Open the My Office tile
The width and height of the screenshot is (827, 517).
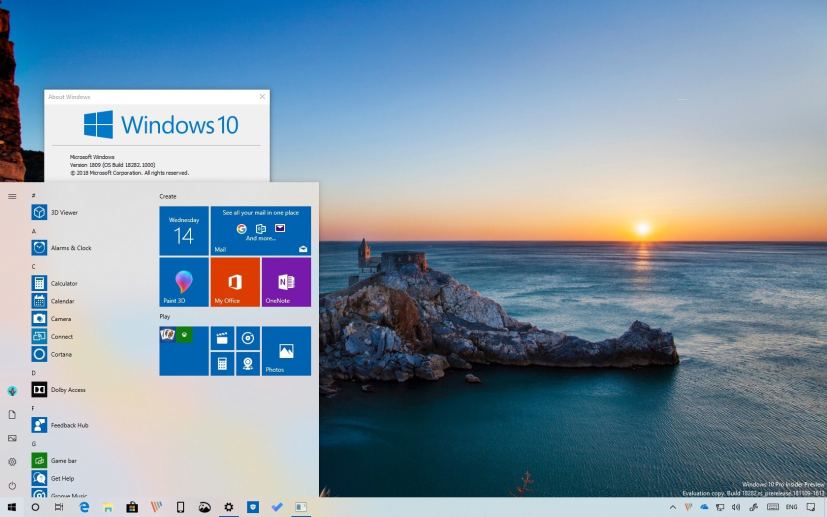[x=235, y=282]
